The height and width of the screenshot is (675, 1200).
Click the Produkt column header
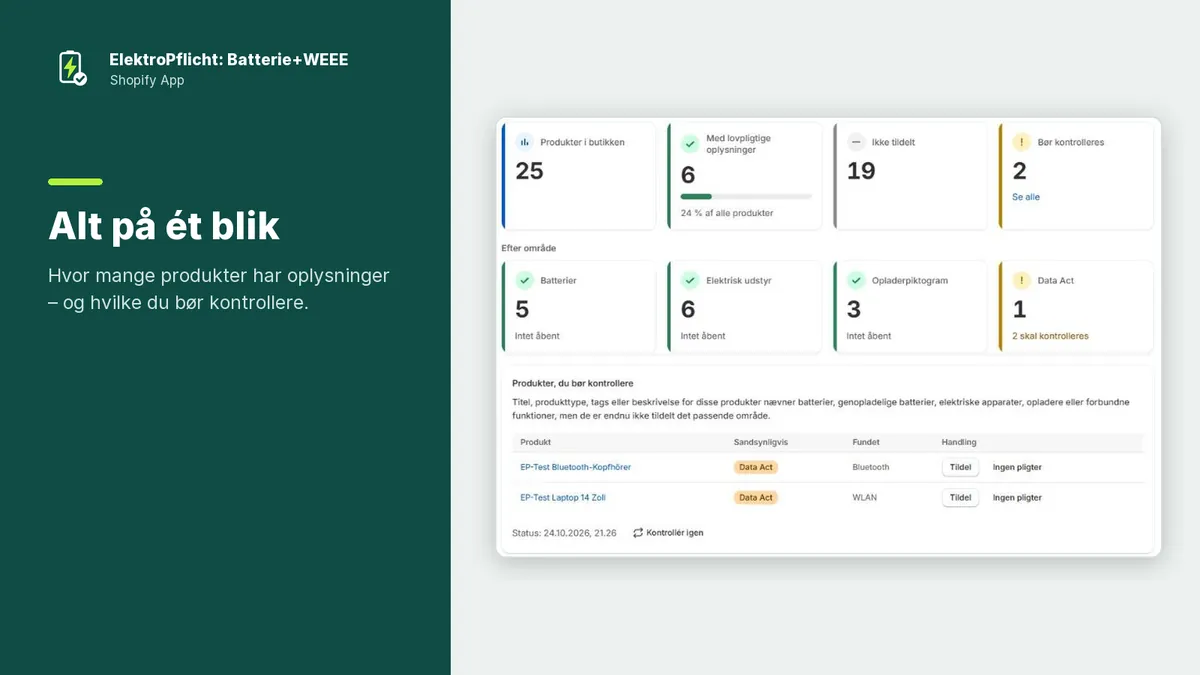click(x=536, y=442)
